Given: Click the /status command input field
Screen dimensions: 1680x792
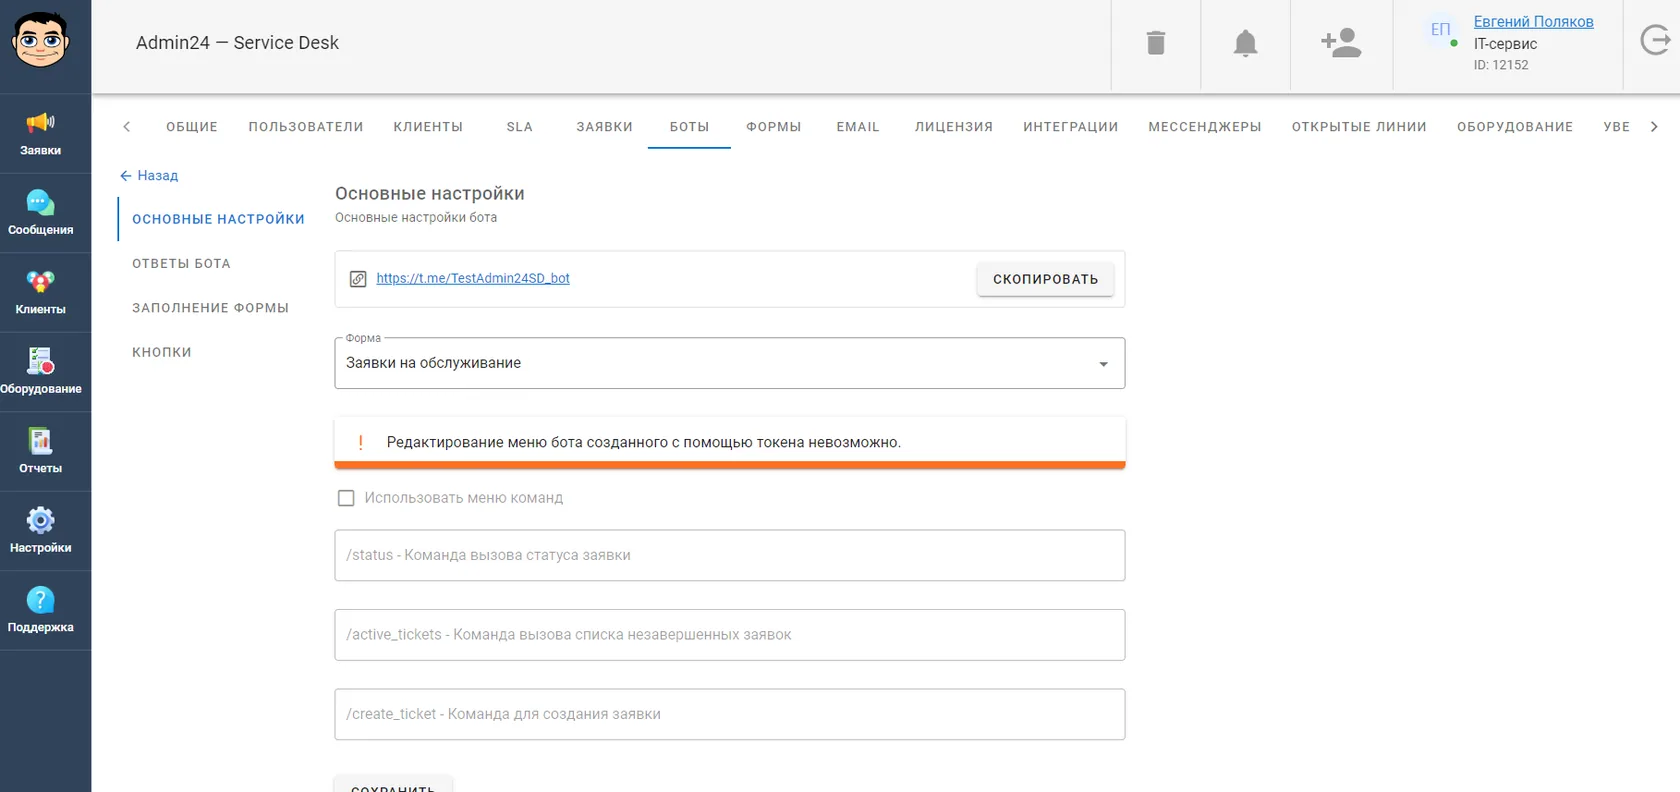Looking at the screenshot, I should [x=730, y=555].
